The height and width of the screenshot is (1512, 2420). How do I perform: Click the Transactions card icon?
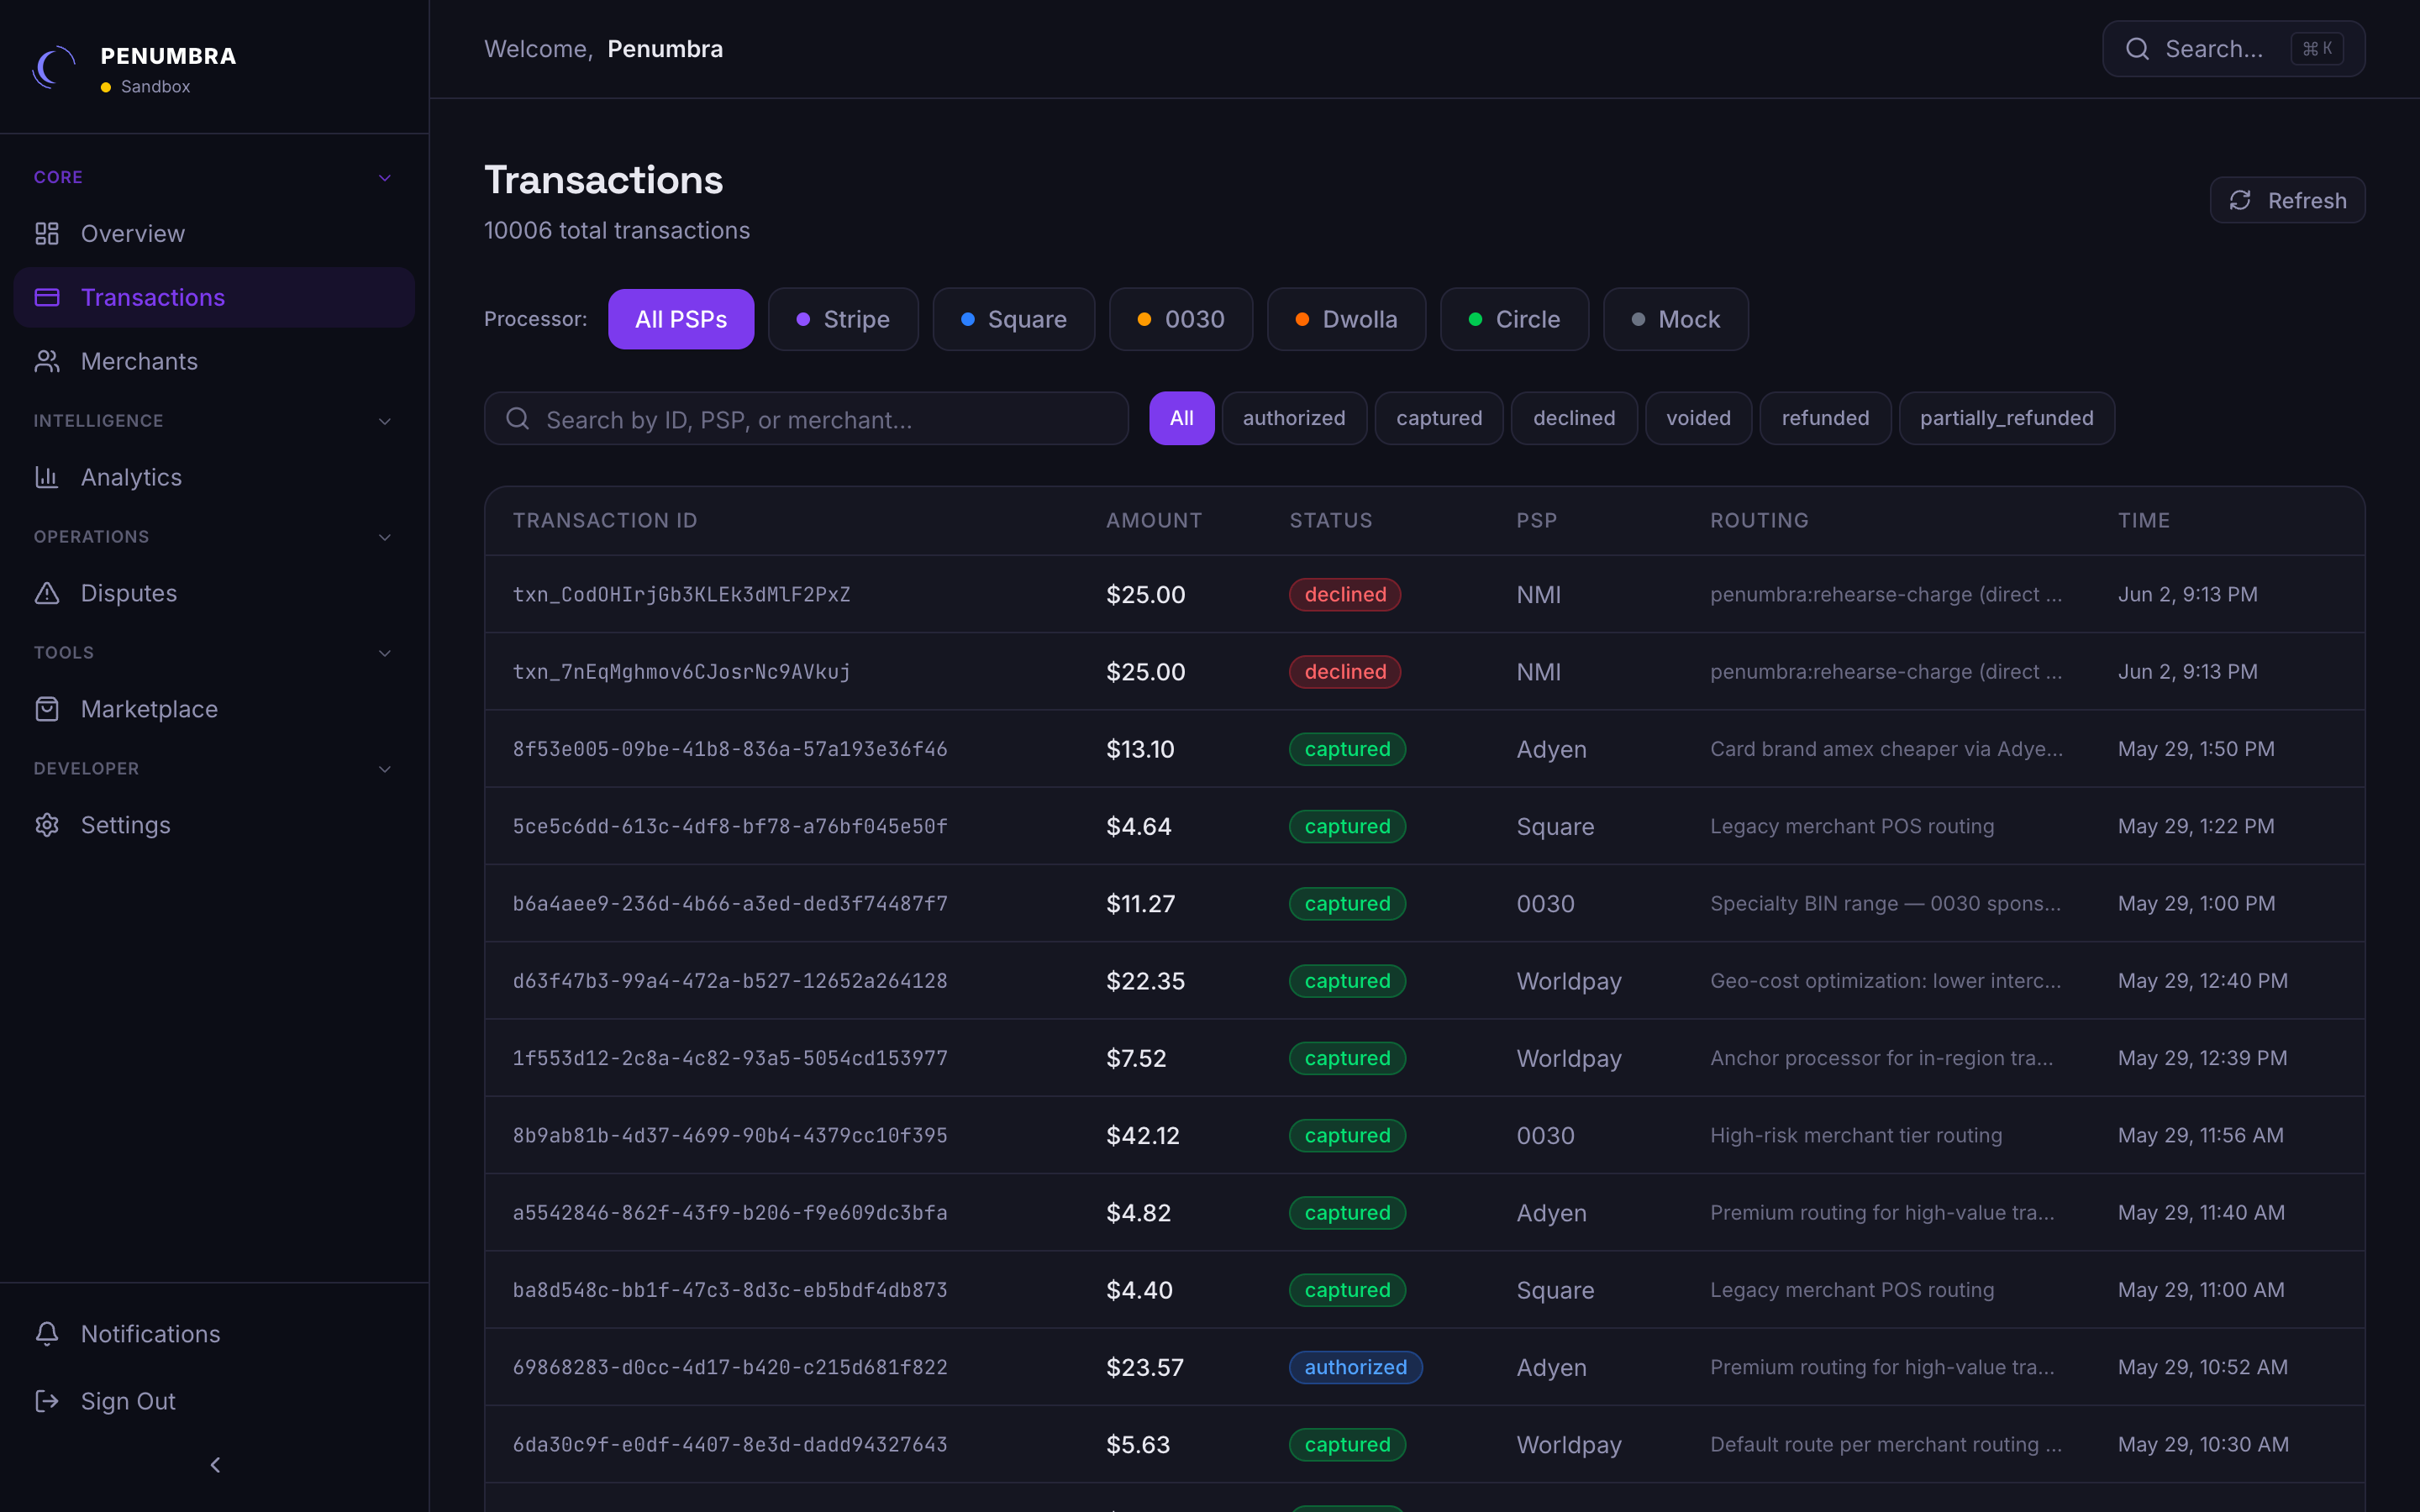point(47,297)
